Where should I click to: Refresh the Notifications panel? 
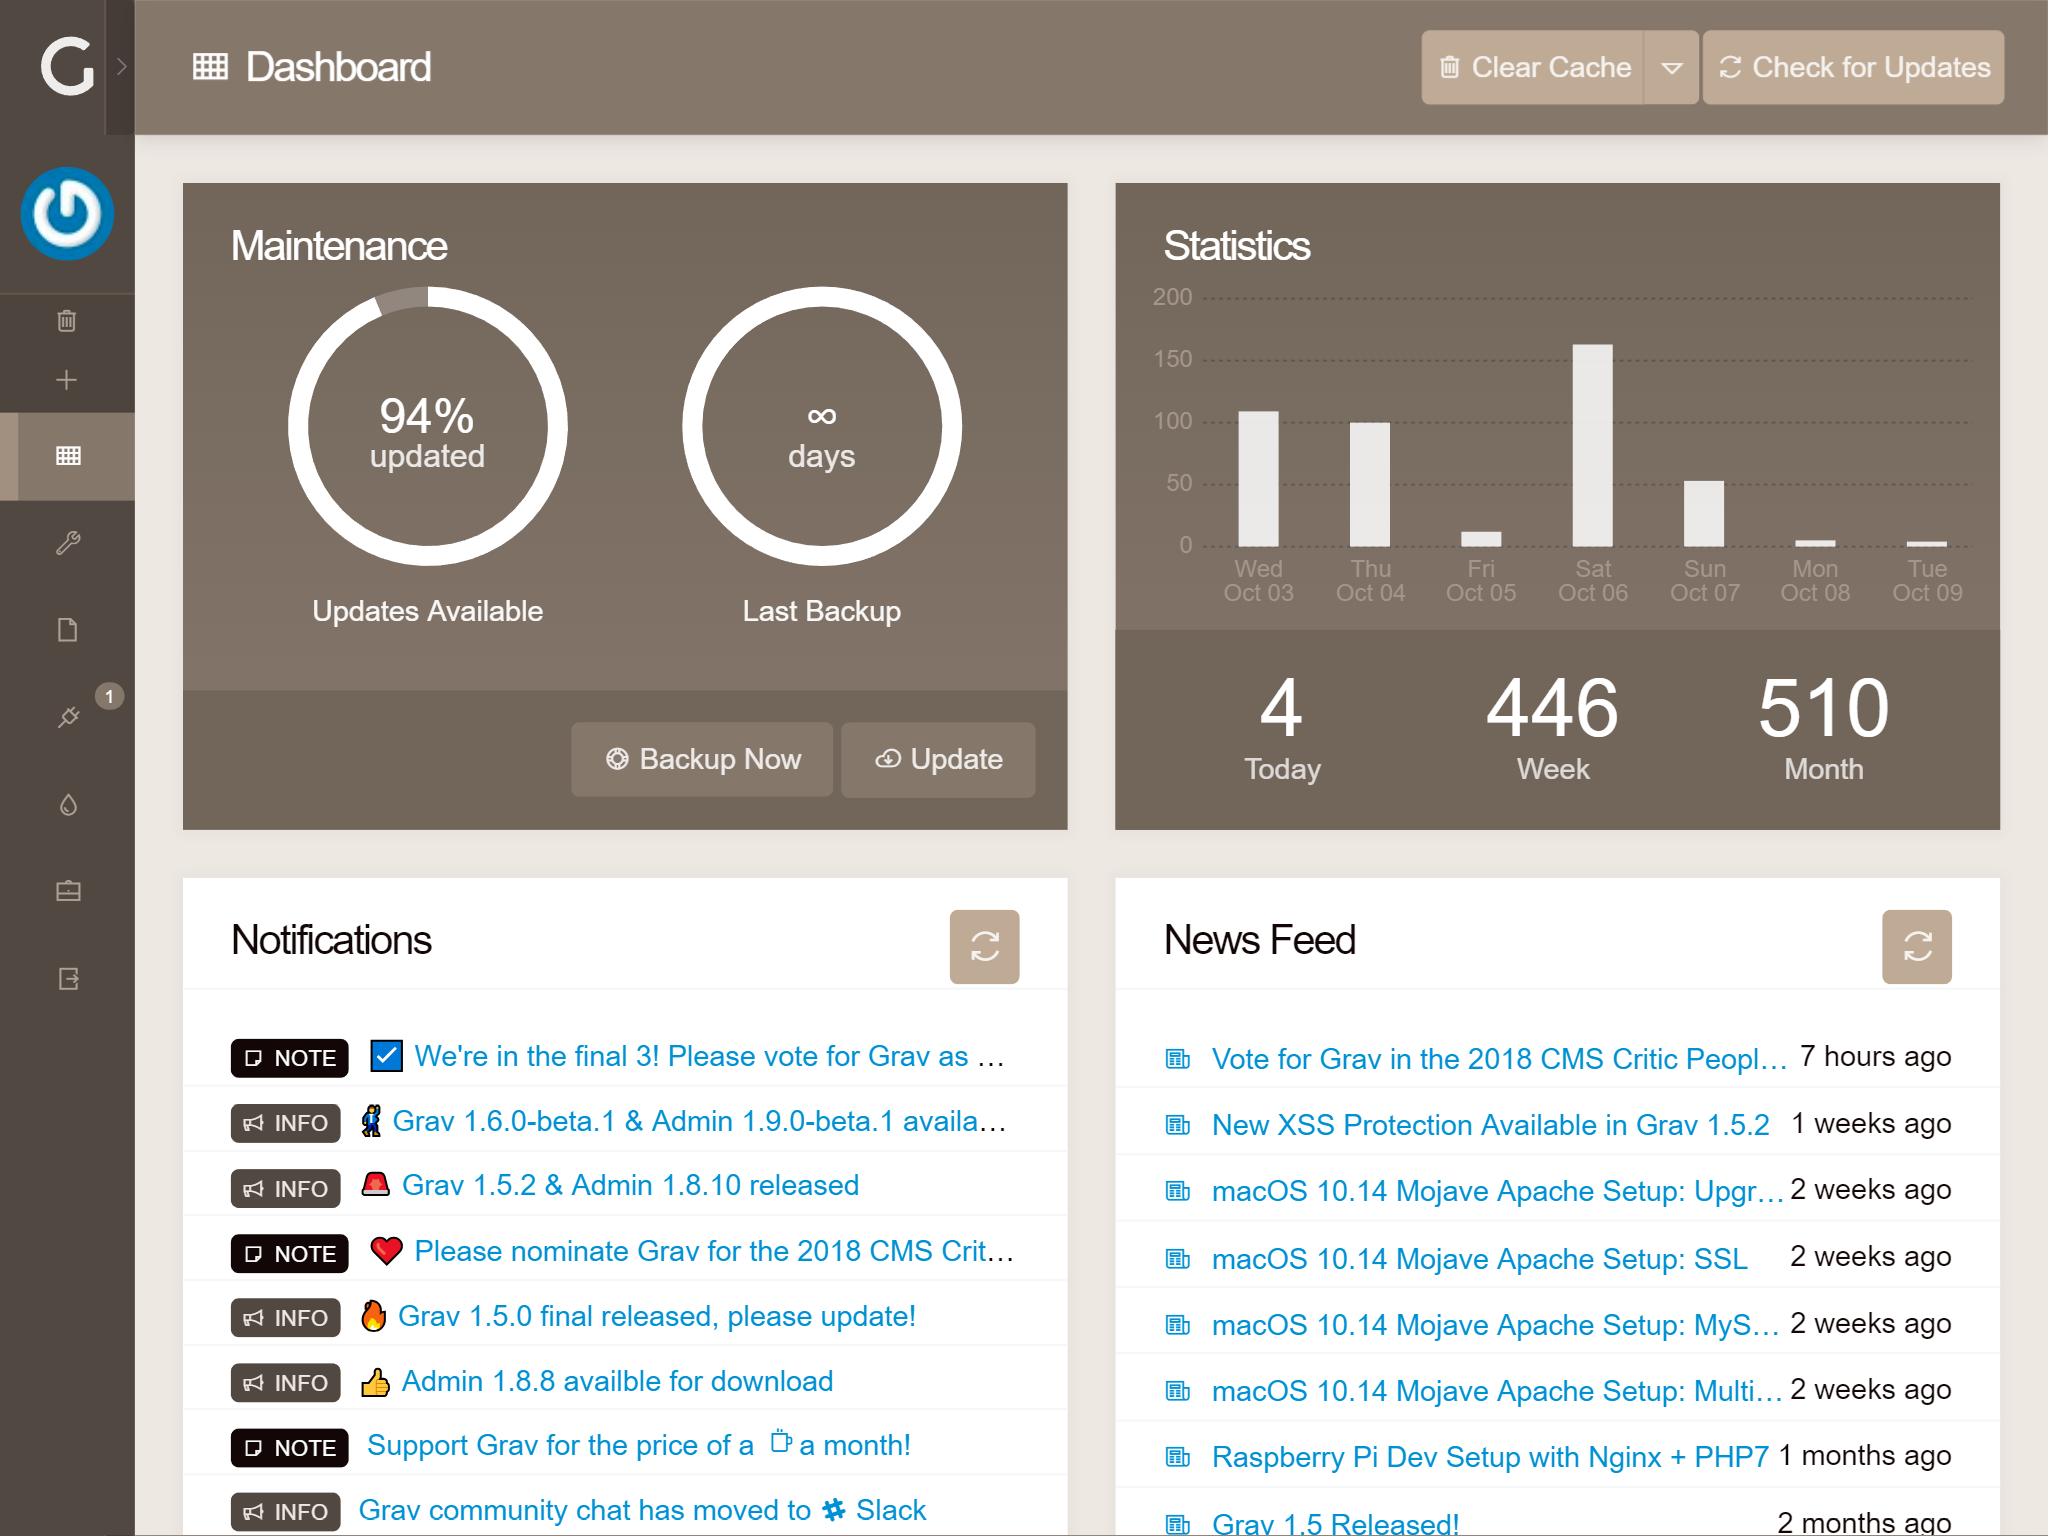984,946
